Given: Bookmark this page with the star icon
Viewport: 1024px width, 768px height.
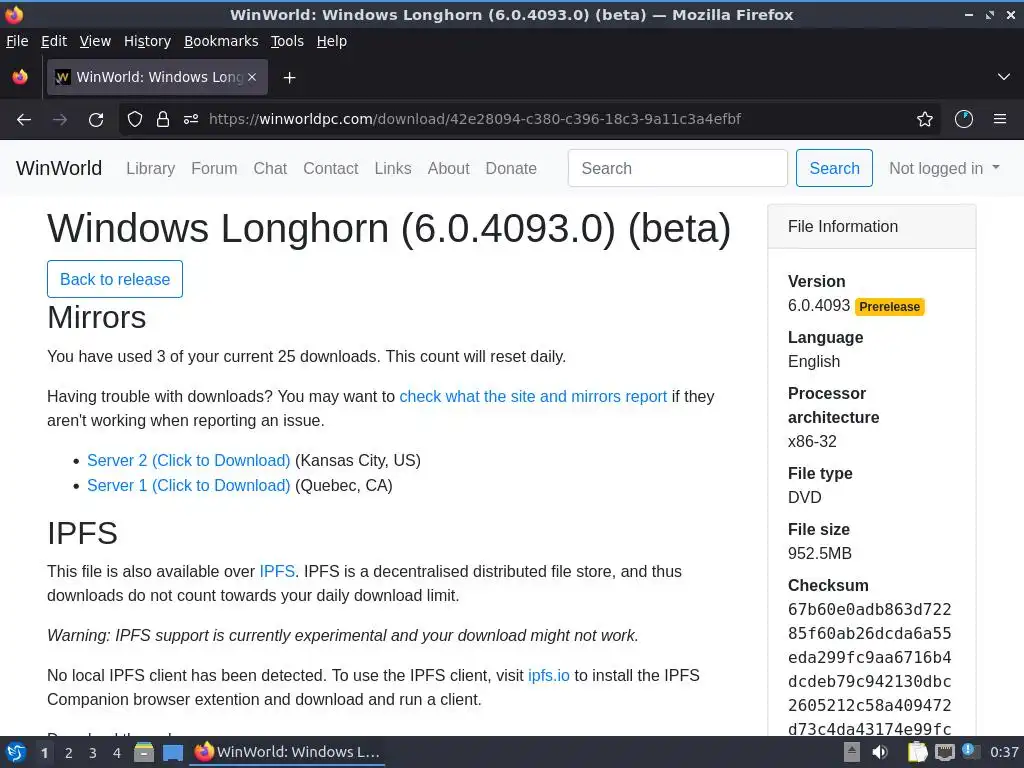Looking at the screenshot, I should 925,120.
